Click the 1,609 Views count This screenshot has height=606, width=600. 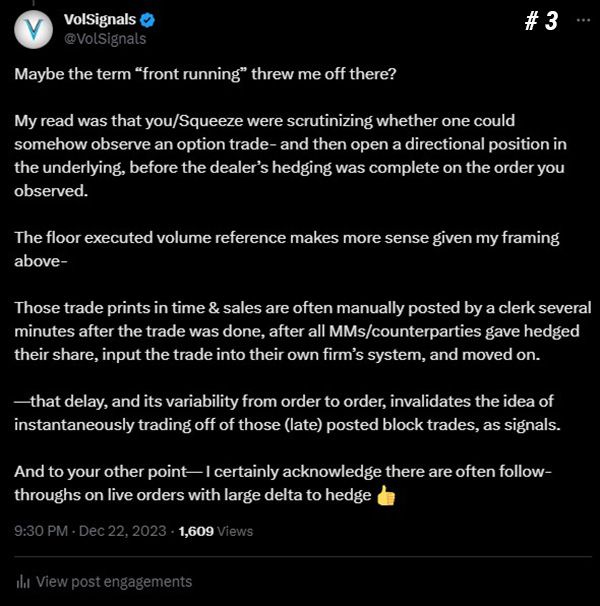click(x=213, y=533)
